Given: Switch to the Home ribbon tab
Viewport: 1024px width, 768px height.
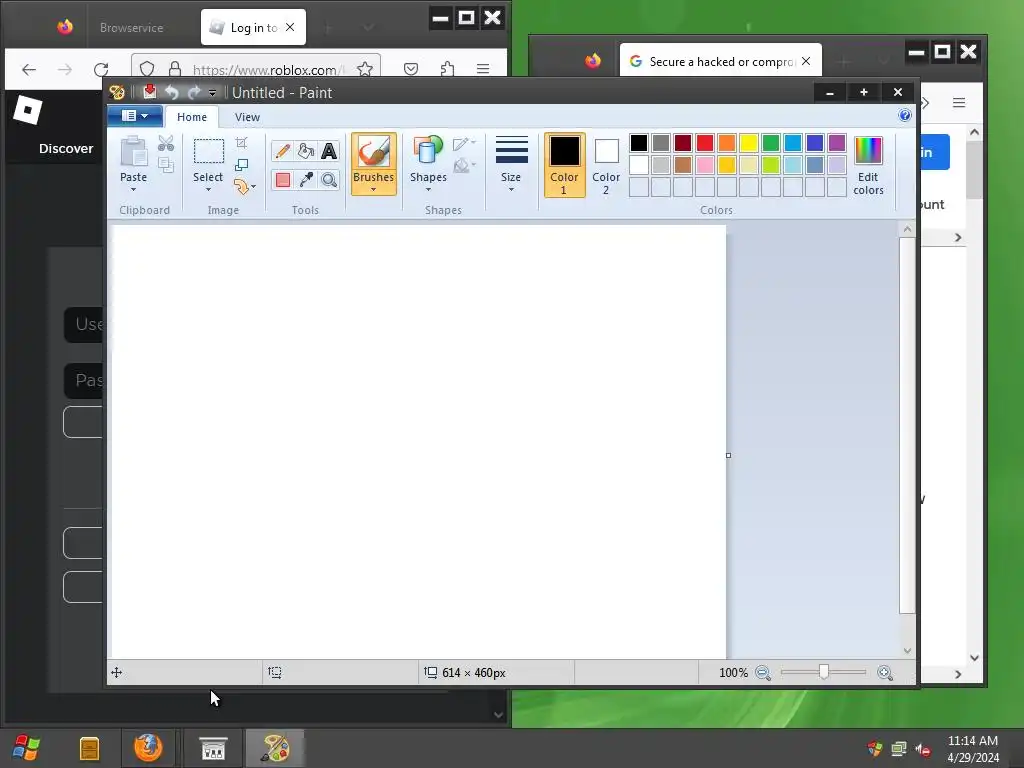Looking at the screenshot, I should click(192, 117).
